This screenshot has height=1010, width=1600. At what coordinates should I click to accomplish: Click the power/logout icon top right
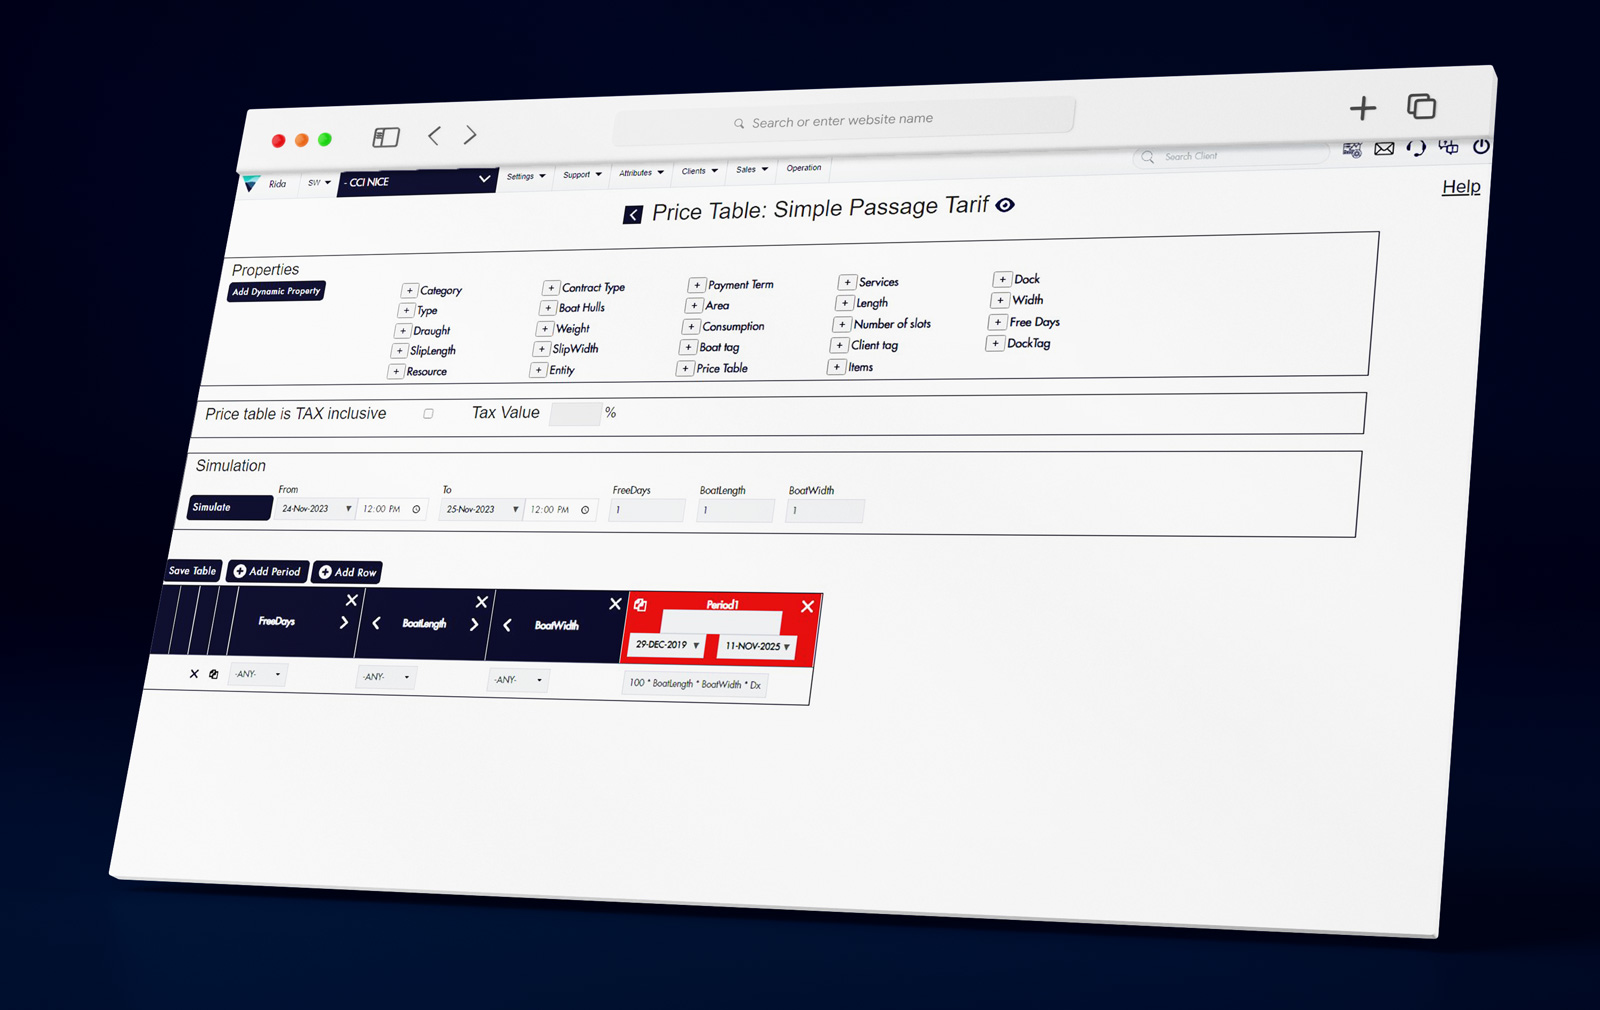pyautogui.click(x=1480, y=148)
